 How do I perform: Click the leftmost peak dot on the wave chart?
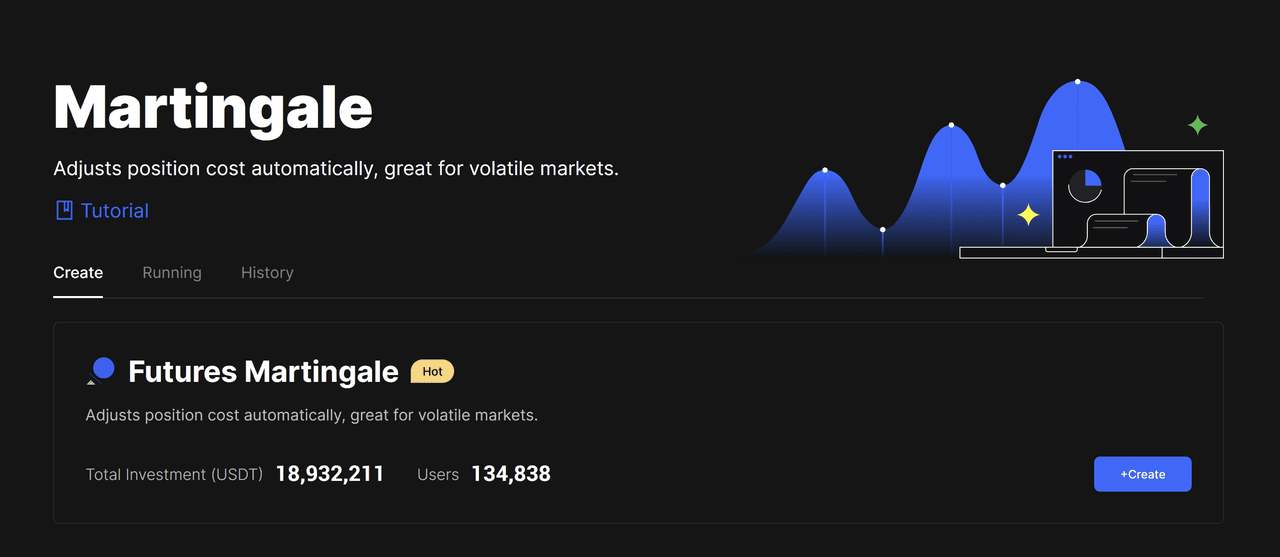click(x=825, y=170)
